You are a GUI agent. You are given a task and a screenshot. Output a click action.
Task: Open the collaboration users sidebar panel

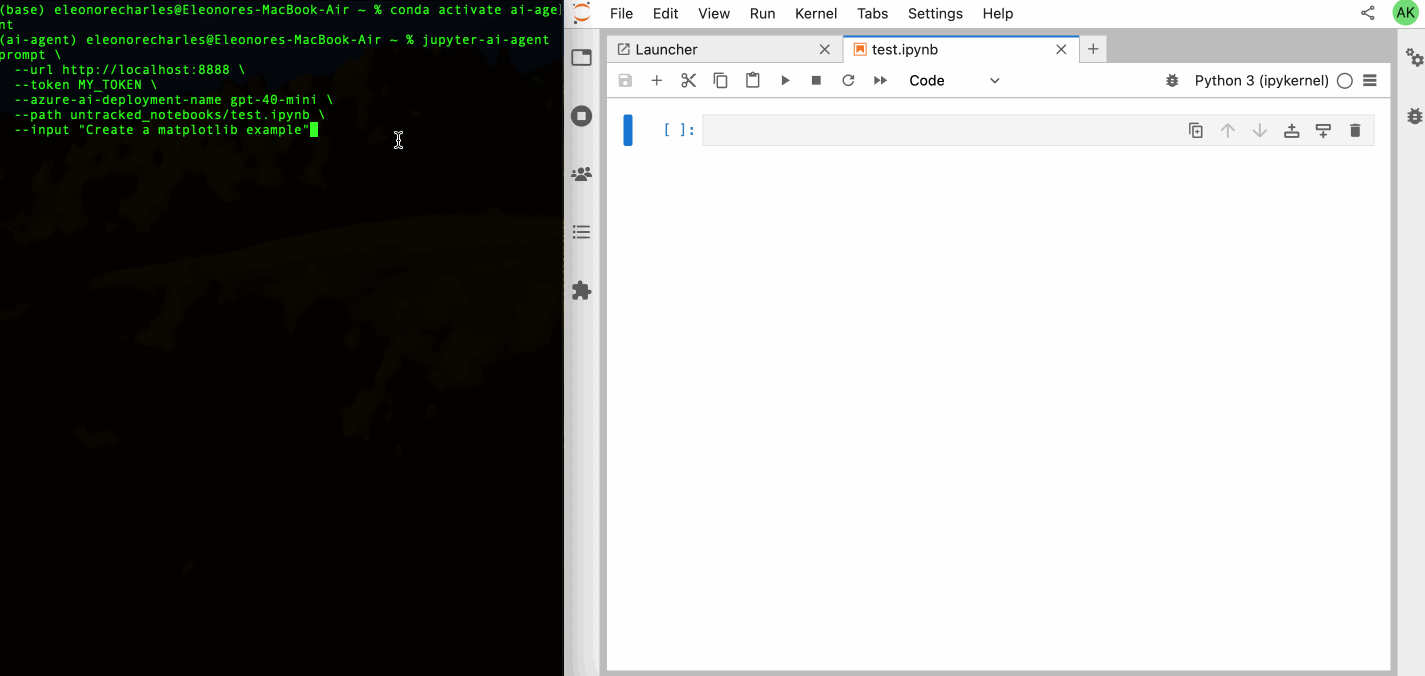click(x=581, y=174)
